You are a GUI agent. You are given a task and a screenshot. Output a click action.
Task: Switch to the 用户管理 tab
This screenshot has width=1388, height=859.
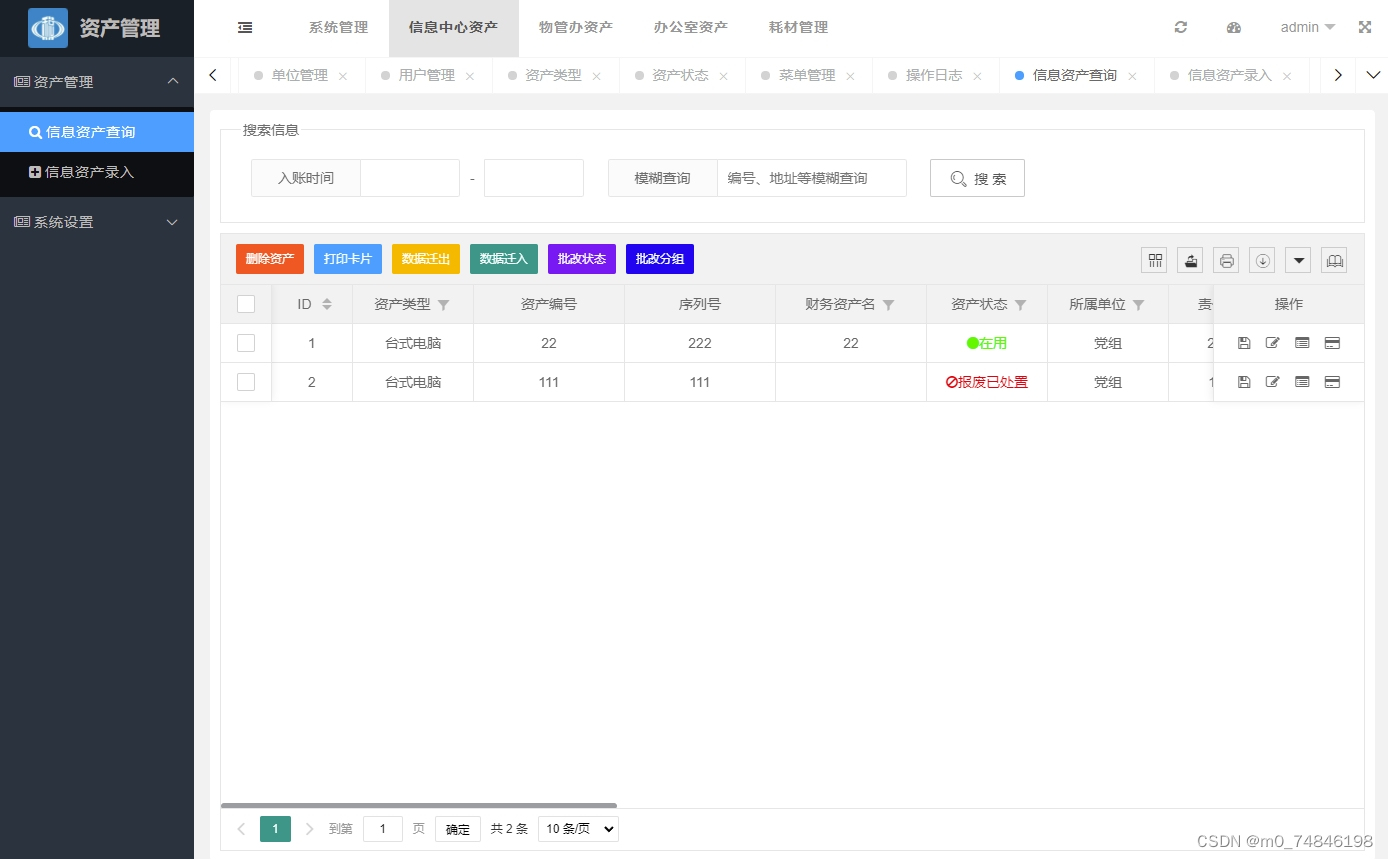(426, 75)
